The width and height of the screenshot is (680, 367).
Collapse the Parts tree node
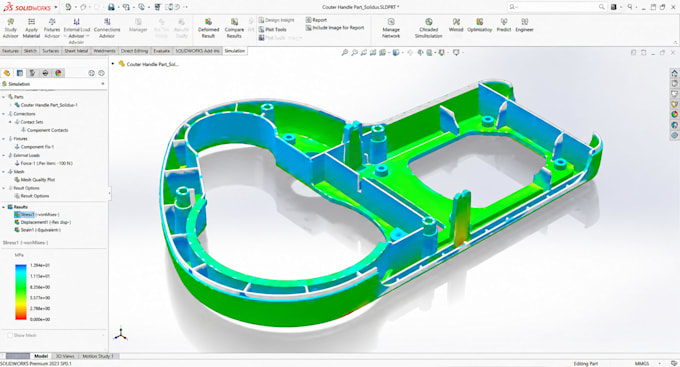[4, 97]
